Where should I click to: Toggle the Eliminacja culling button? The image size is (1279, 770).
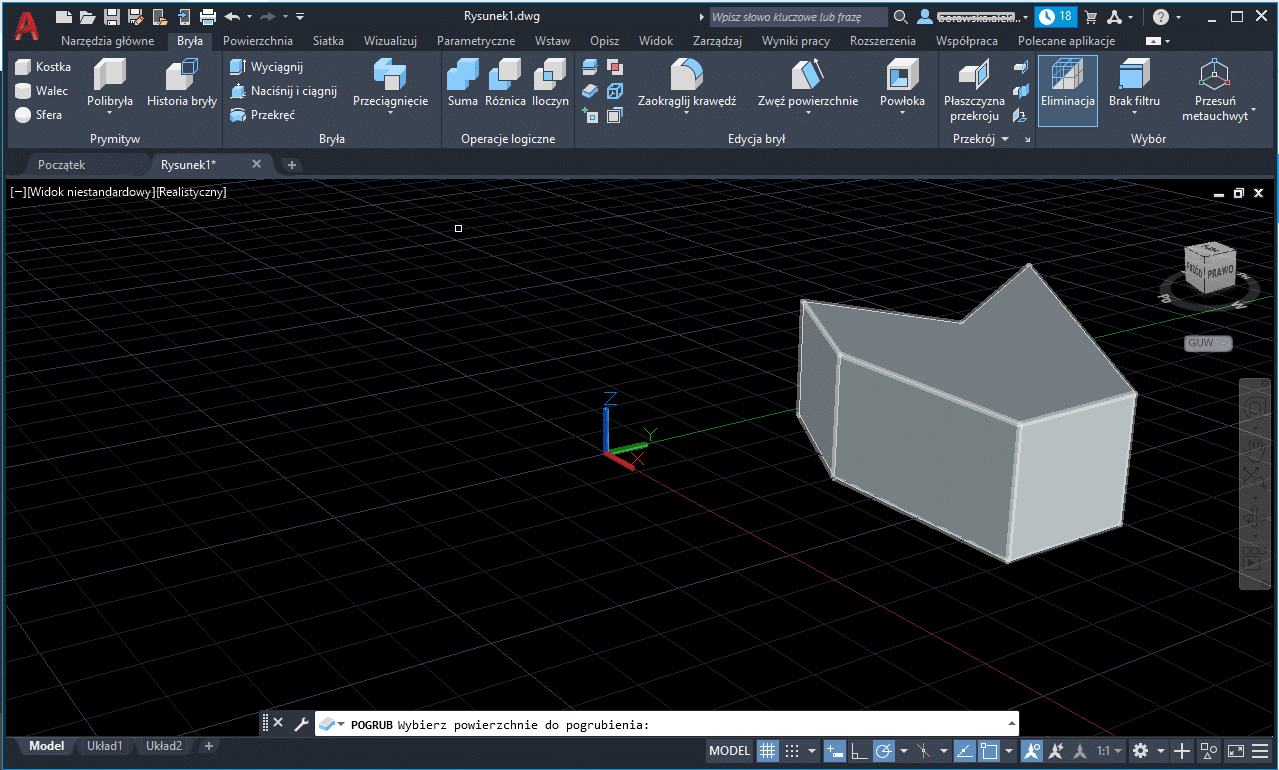(x=1068, y=90)
